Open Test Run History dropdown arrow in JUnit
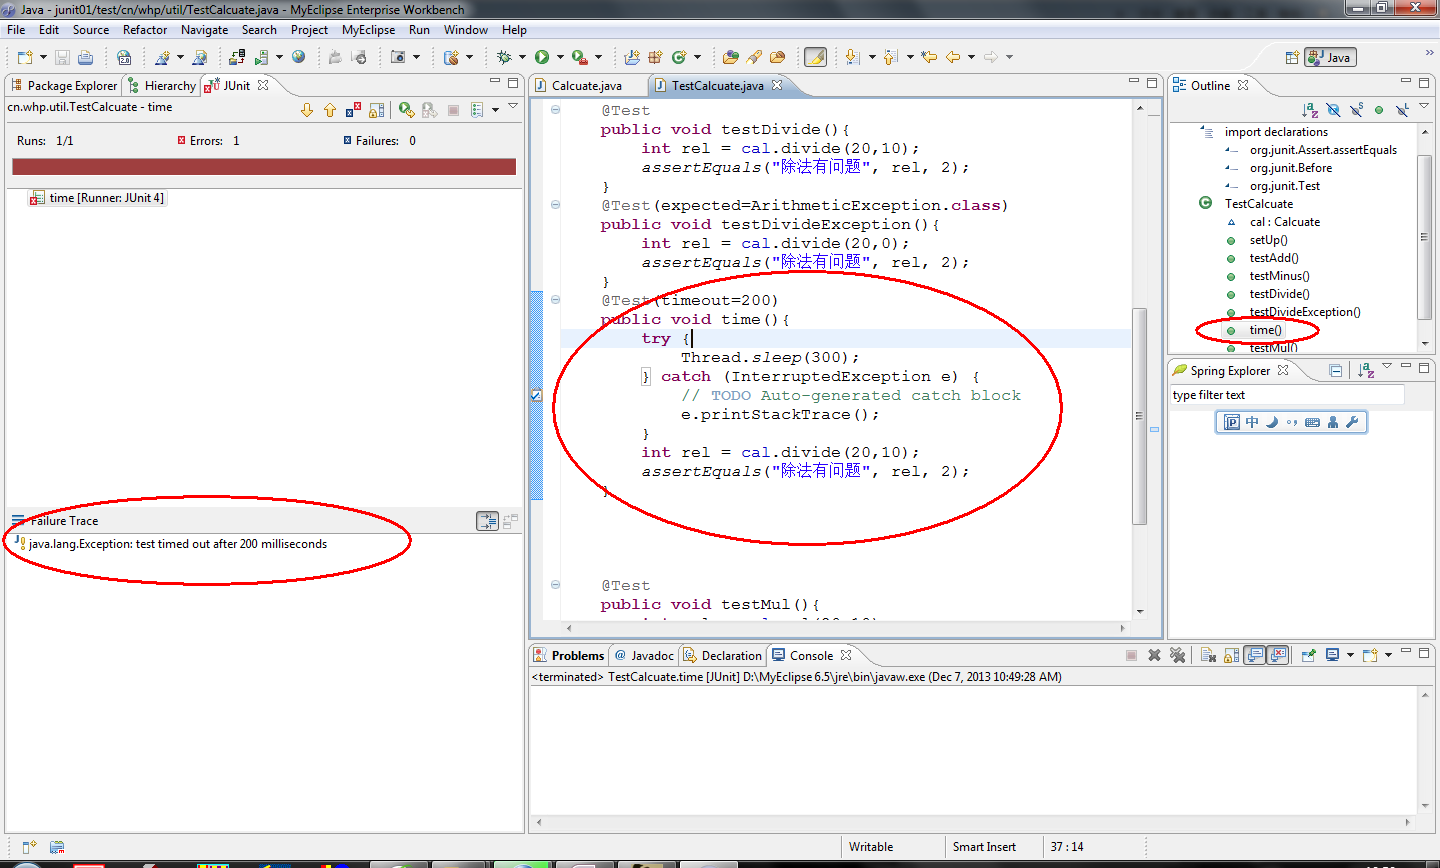This screenshot has height=868, width=1440. 495,110
